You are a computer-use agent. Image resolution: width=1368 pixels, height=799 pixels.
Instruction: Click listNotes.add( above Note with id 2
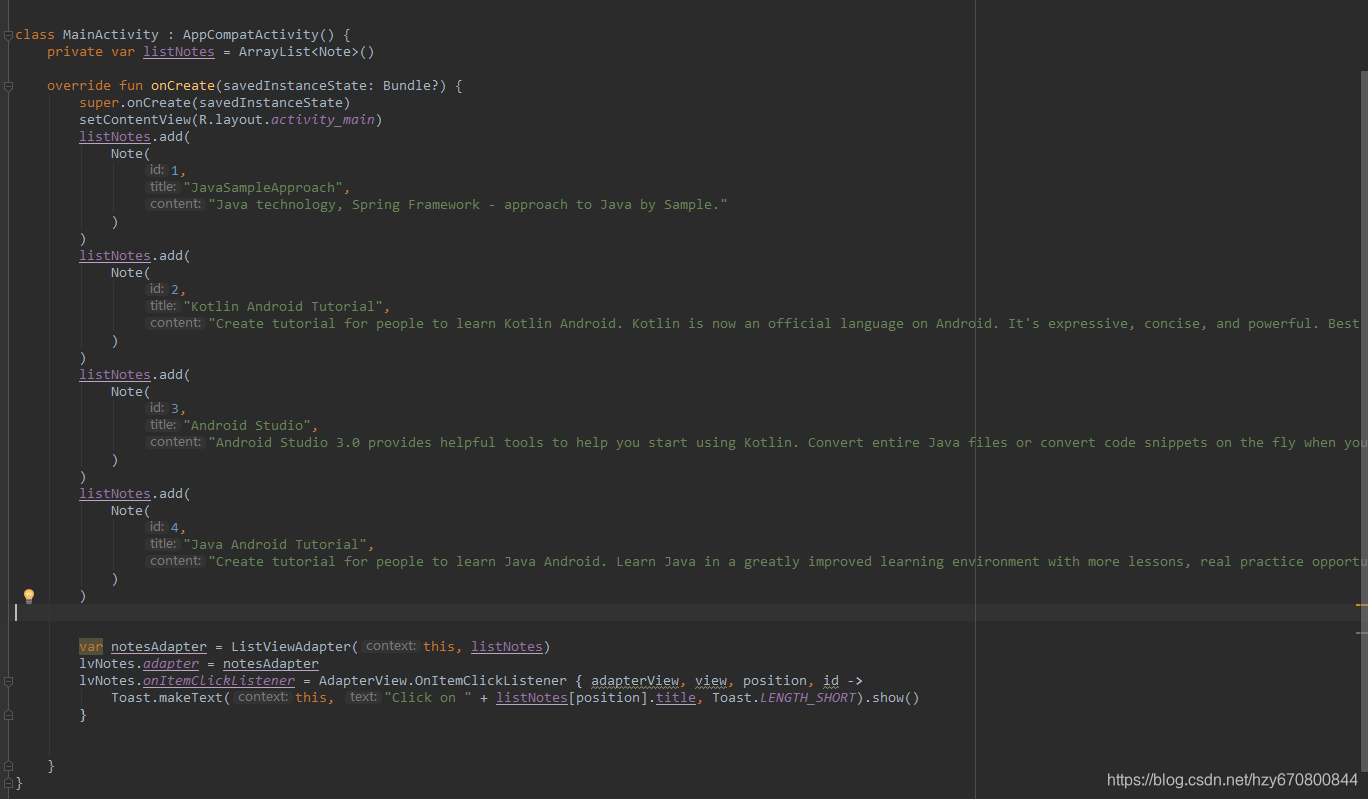click(x=135, y=256)
